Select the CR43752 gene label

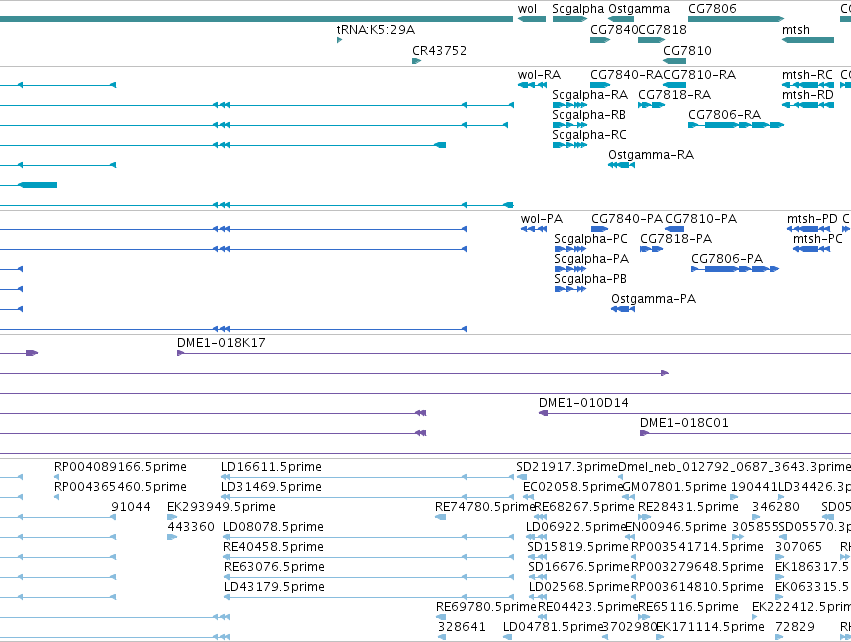[x=439, y=50]
